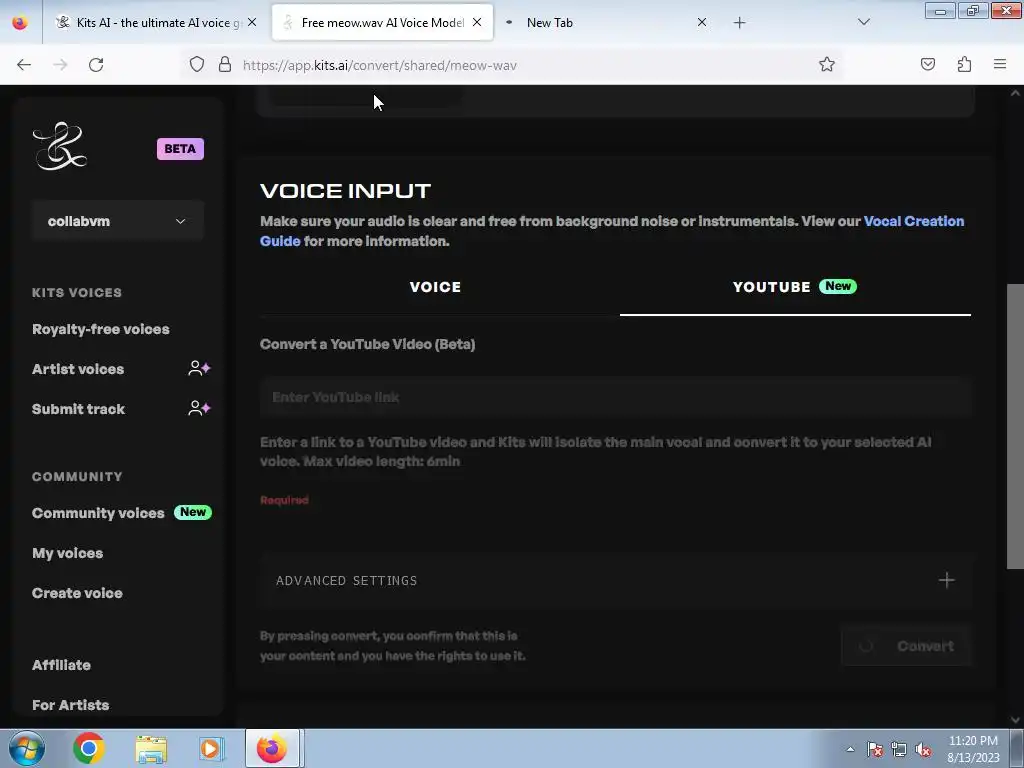Click the Firefox taskbar button

[x=272, y=748]
